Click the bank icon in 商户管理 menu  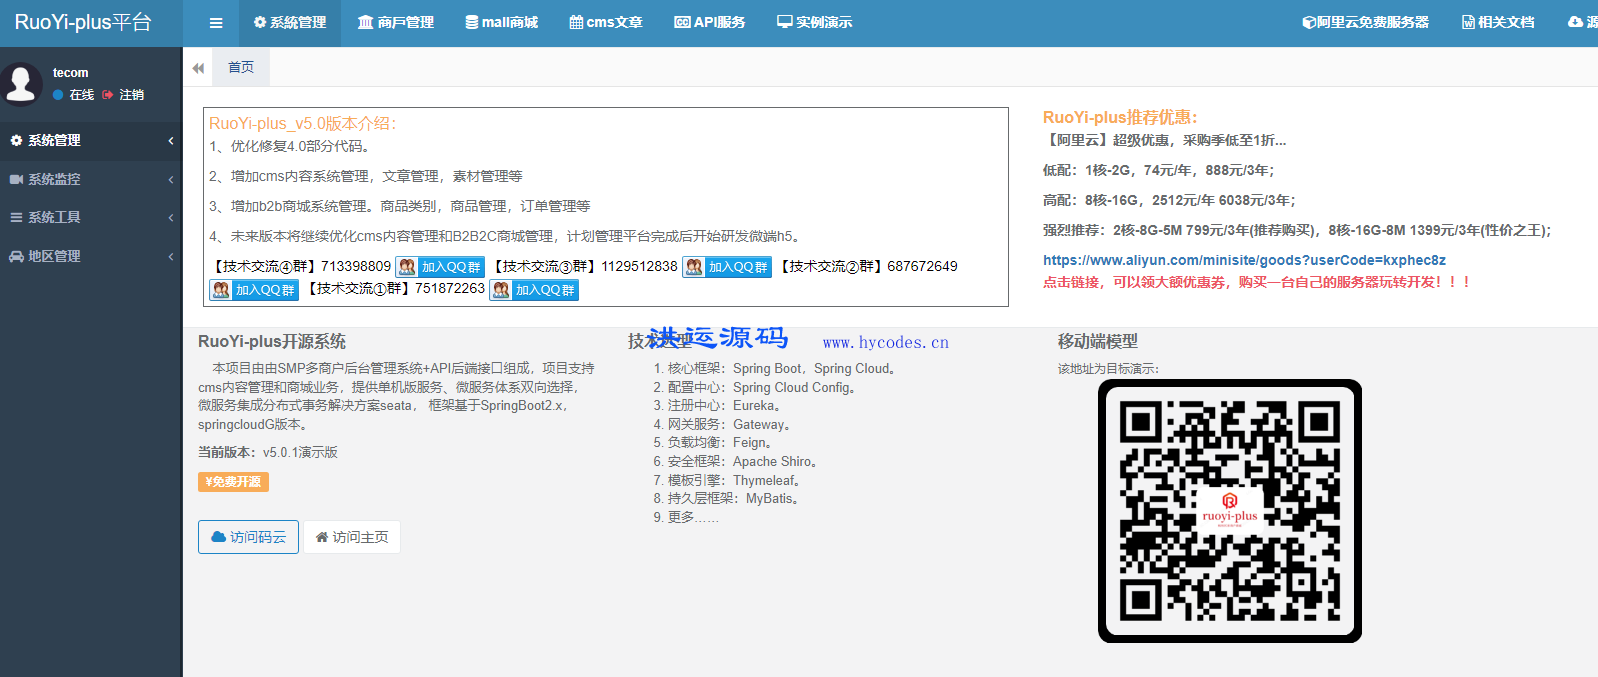(x=365, y=22)
